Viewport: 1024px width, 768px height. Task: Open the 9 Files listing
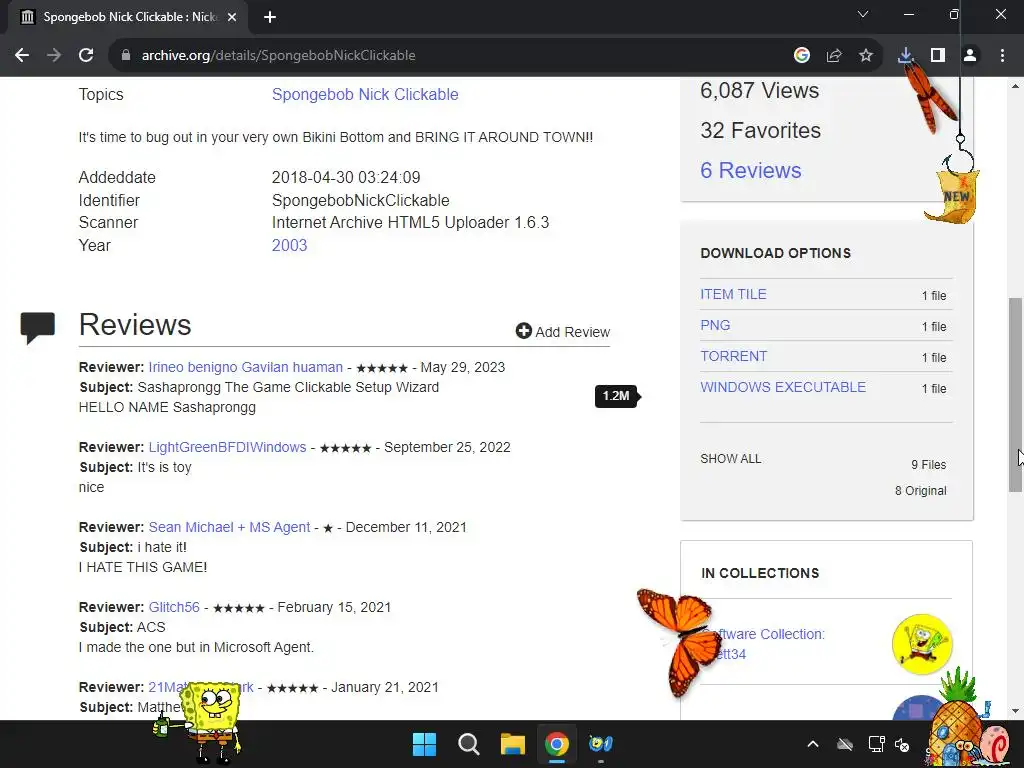(928, 465)
